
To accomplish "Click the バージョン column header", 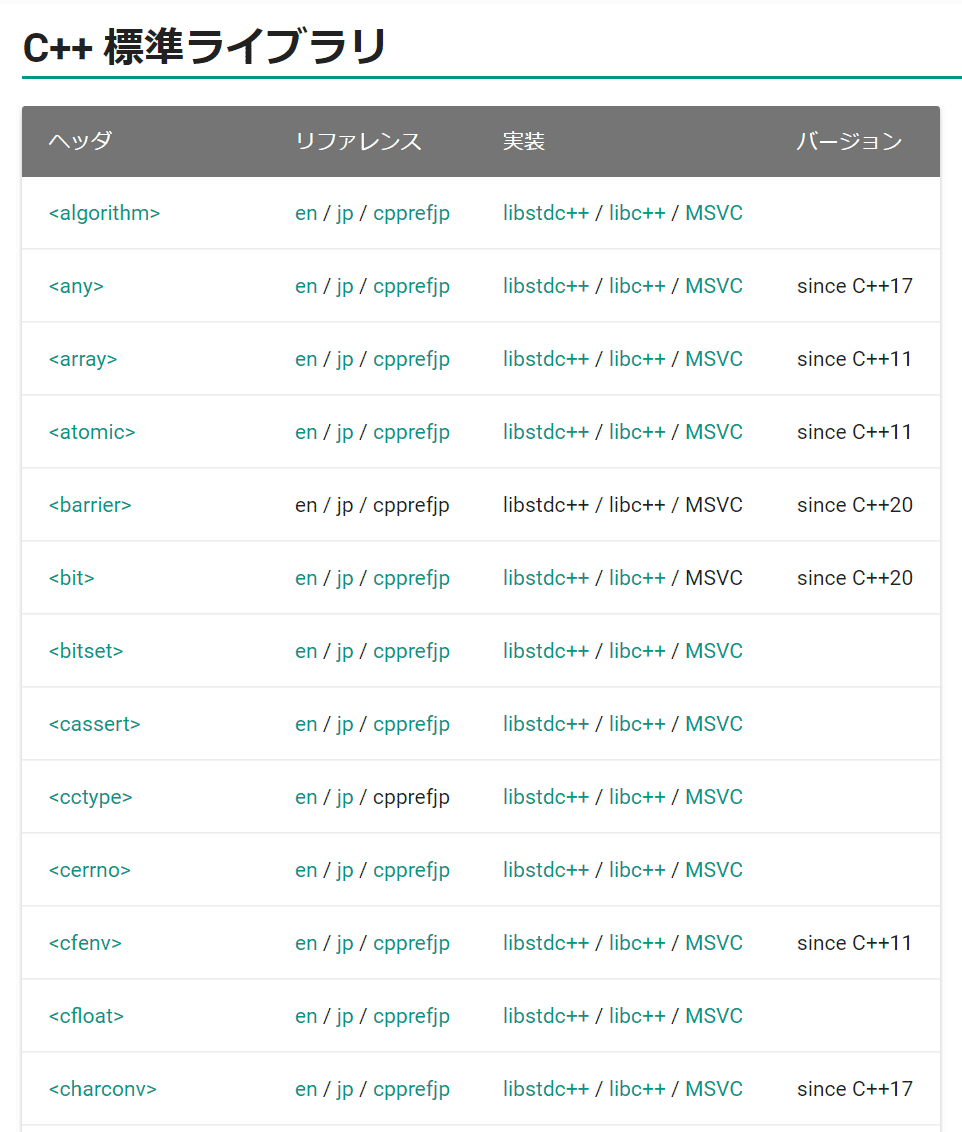I will [x=849, y=141].
